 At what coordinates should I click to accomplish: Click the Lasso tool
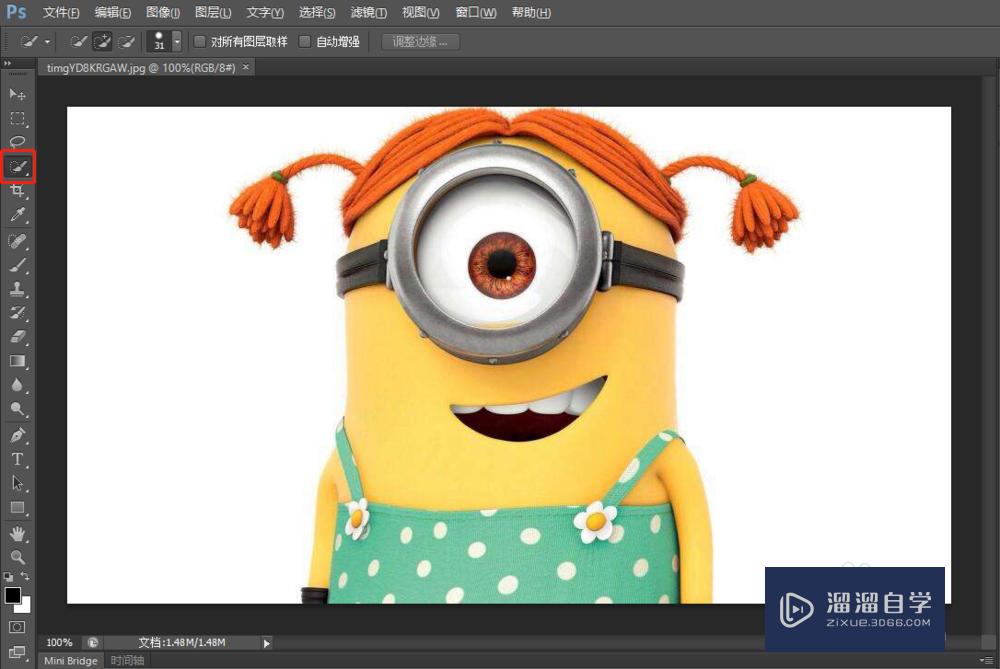pos(18,141)
